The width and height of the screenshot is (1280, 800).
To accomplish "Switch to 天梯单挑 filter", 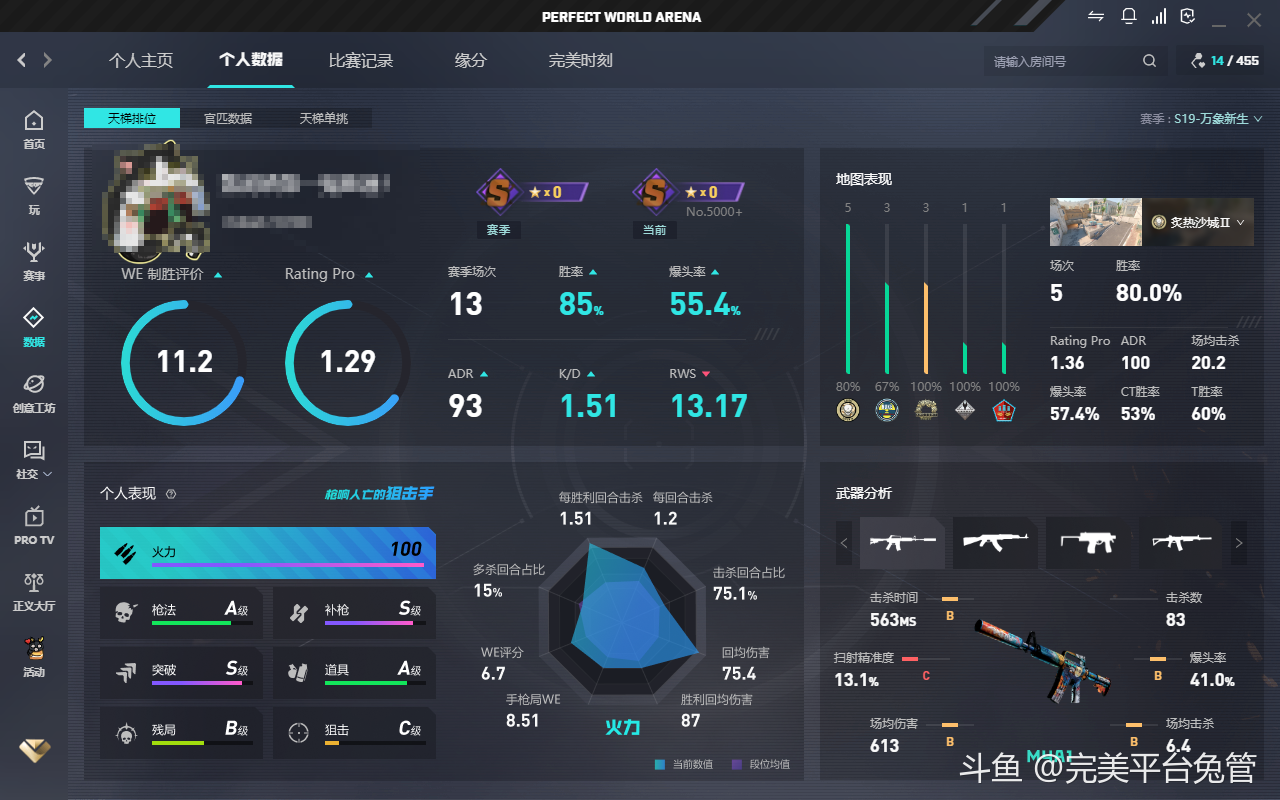I will click(323, 118).
